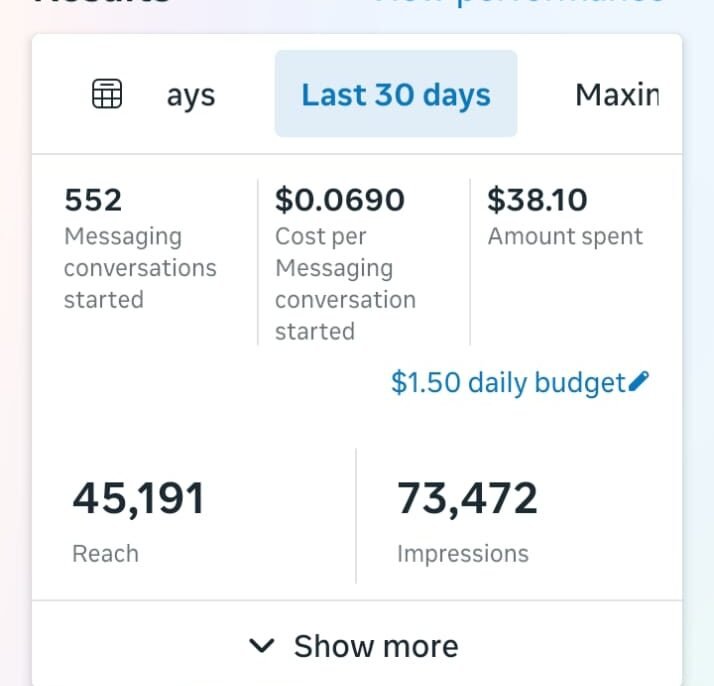Click the $0.0690 cost value
This screenshot has height=686, width=714.
pyautogui.click(x=340, y=200)
